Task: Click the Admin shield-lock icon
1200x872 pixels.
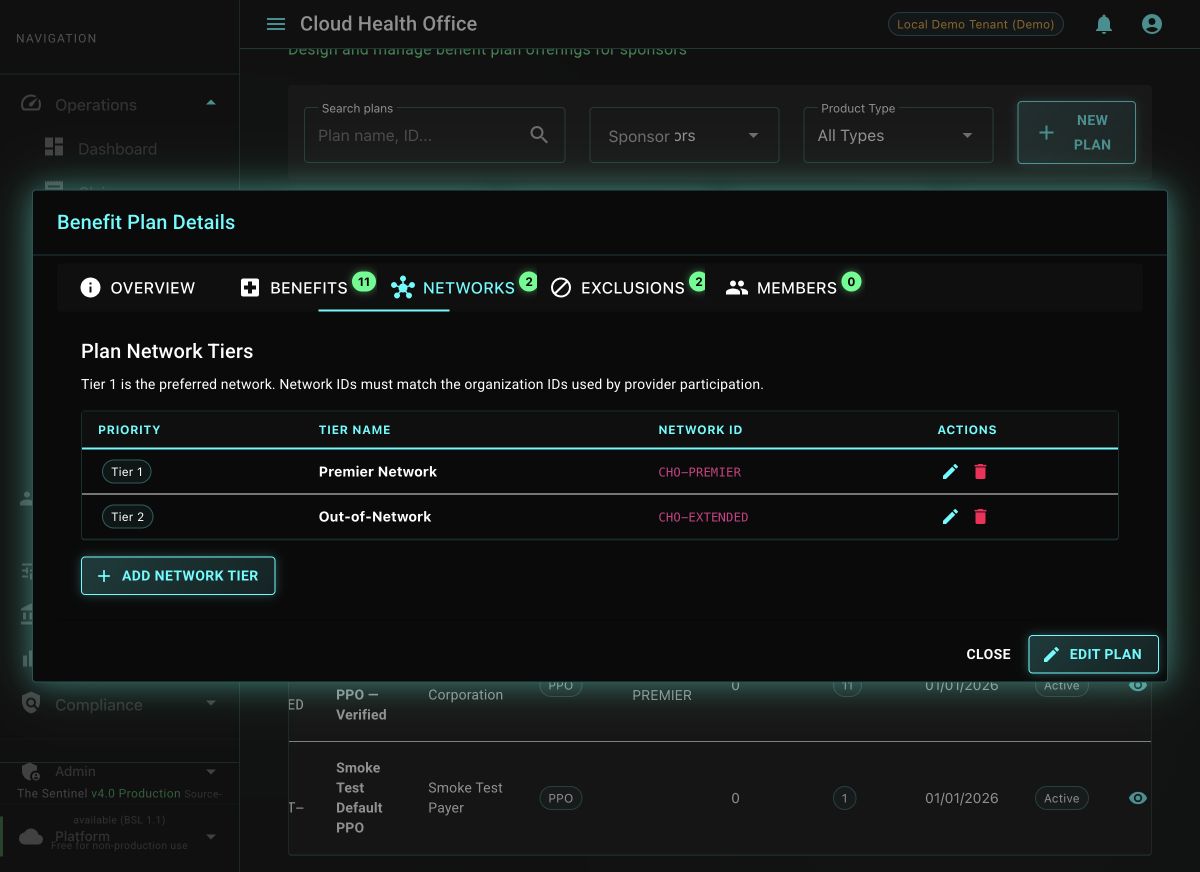Action: click(x=30, y=772)
